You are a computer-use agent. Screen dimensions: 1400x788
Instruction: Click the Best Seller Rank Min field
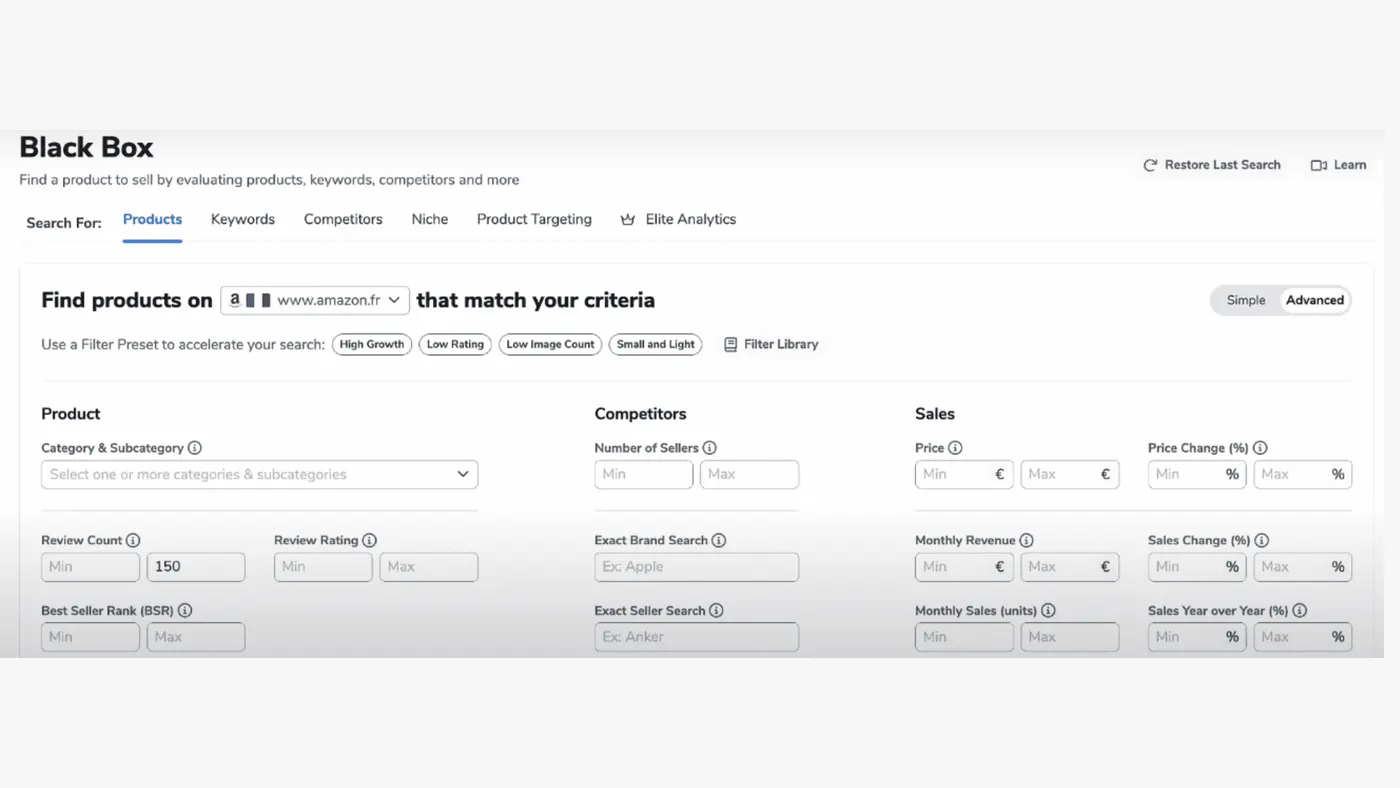tap(90, 637)
